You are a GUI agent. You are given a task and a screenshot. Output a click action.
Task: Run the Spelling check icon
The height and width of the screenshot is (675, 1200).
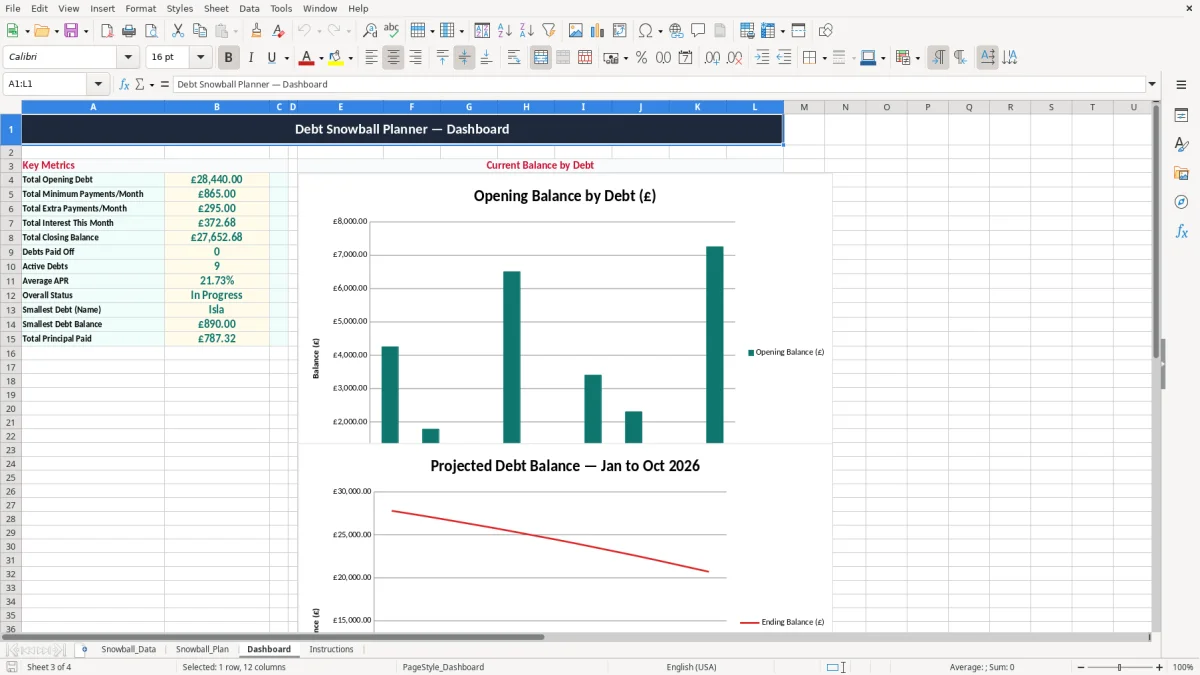coord(392,31)
